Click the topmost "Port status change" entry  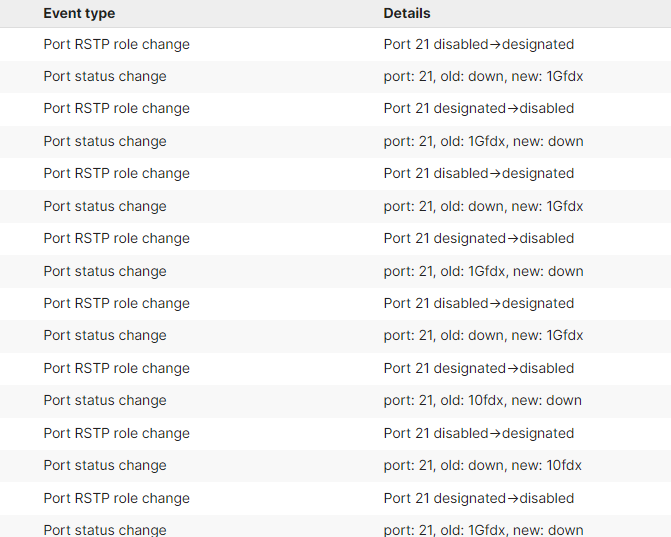pyautogui.click(x=105, y=76)
